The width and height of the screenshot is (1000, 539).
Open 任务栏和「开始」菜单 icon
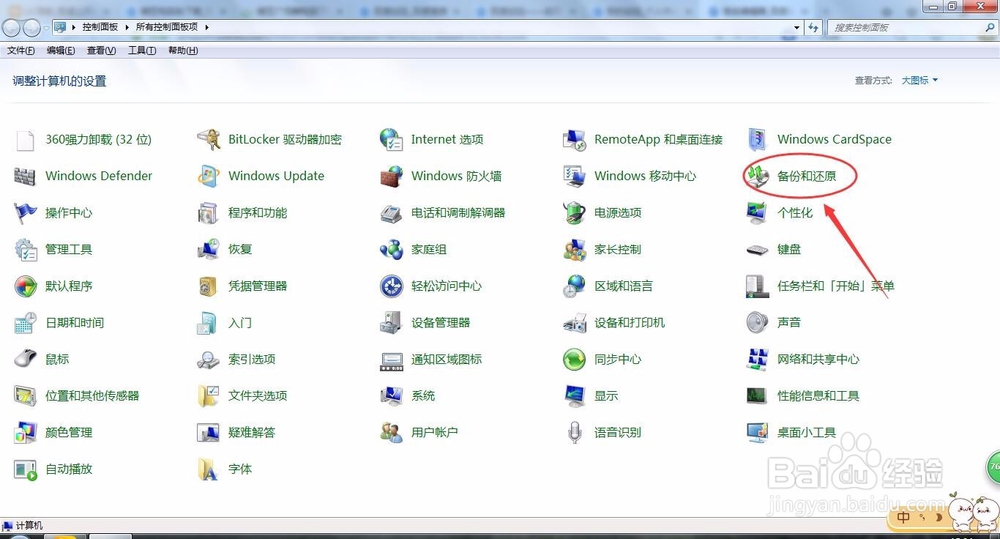[757, 286]
